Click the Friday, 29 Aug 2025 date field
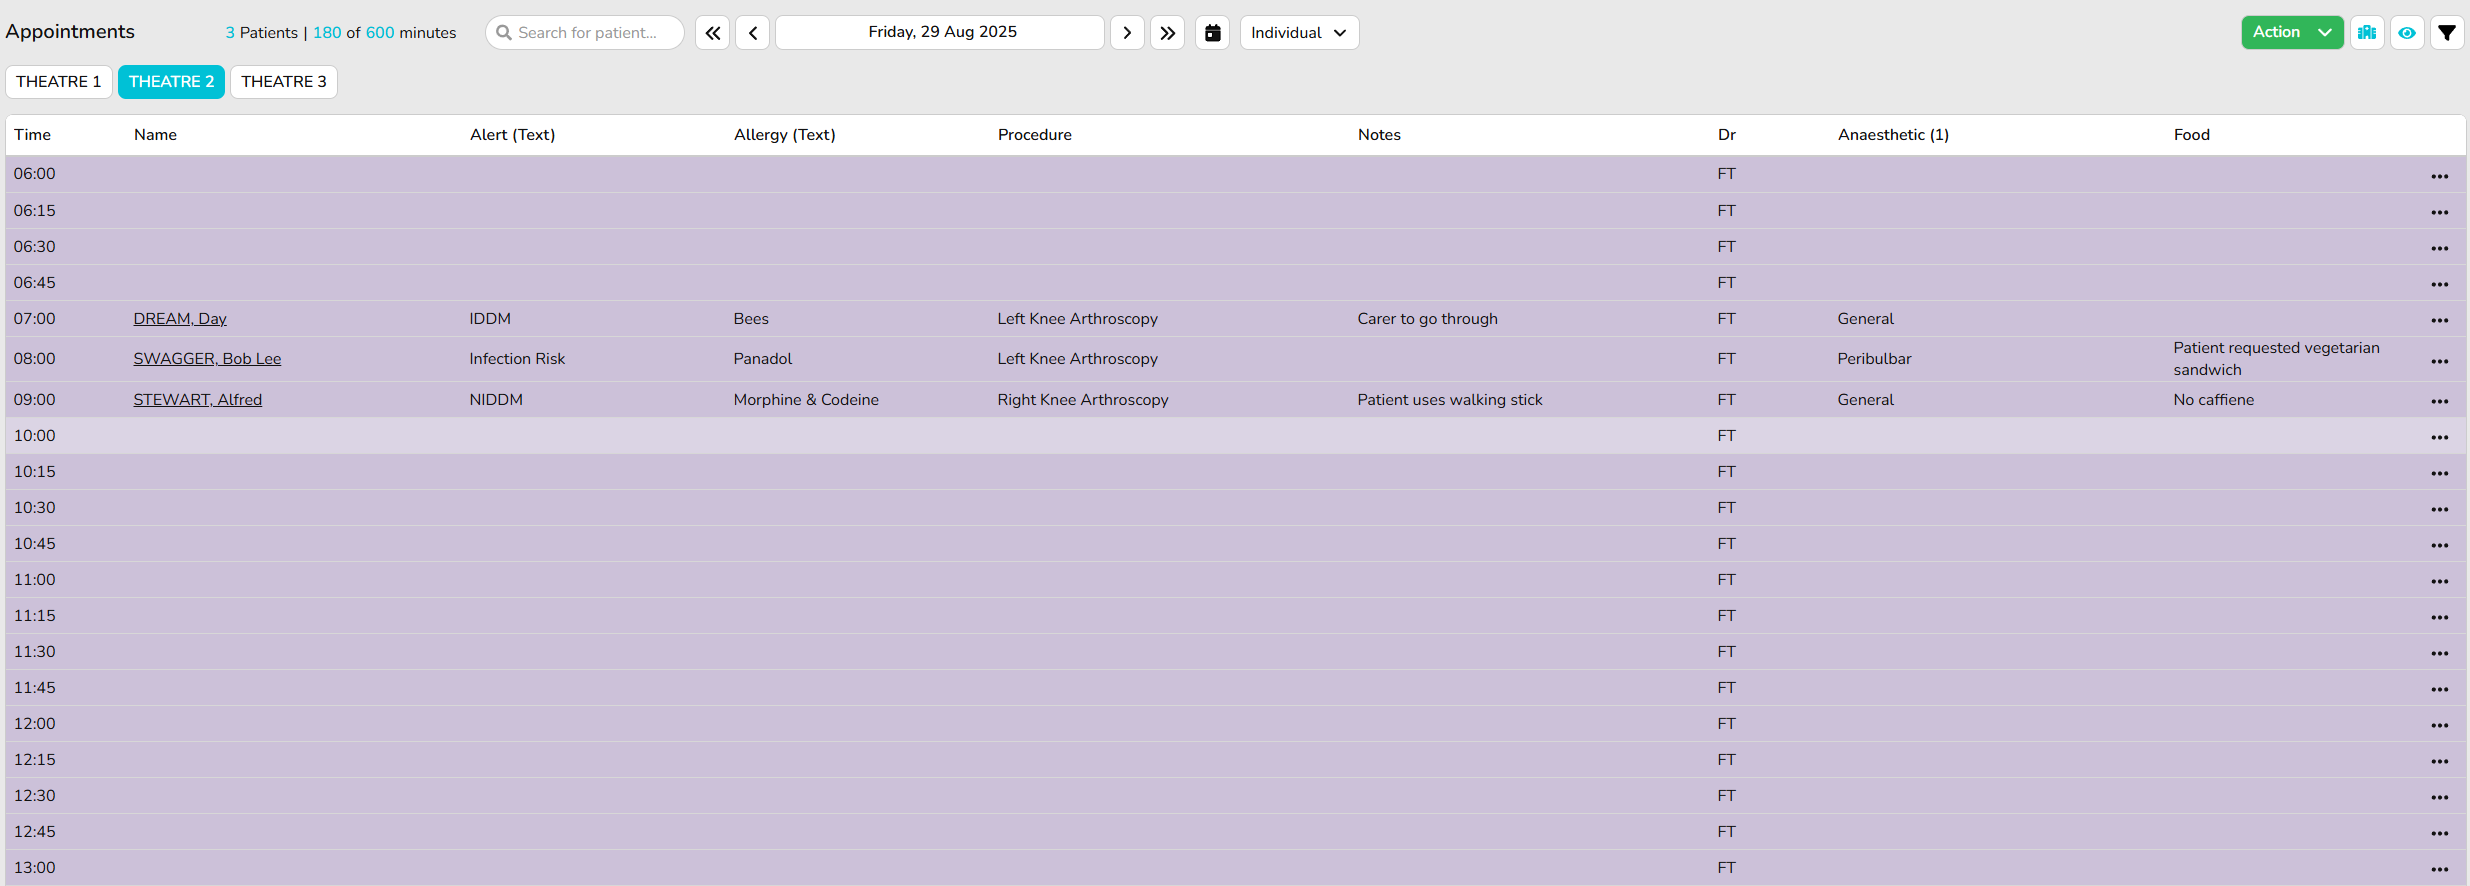The width and height of the screenshot is (2470, 886). point(940,33)
